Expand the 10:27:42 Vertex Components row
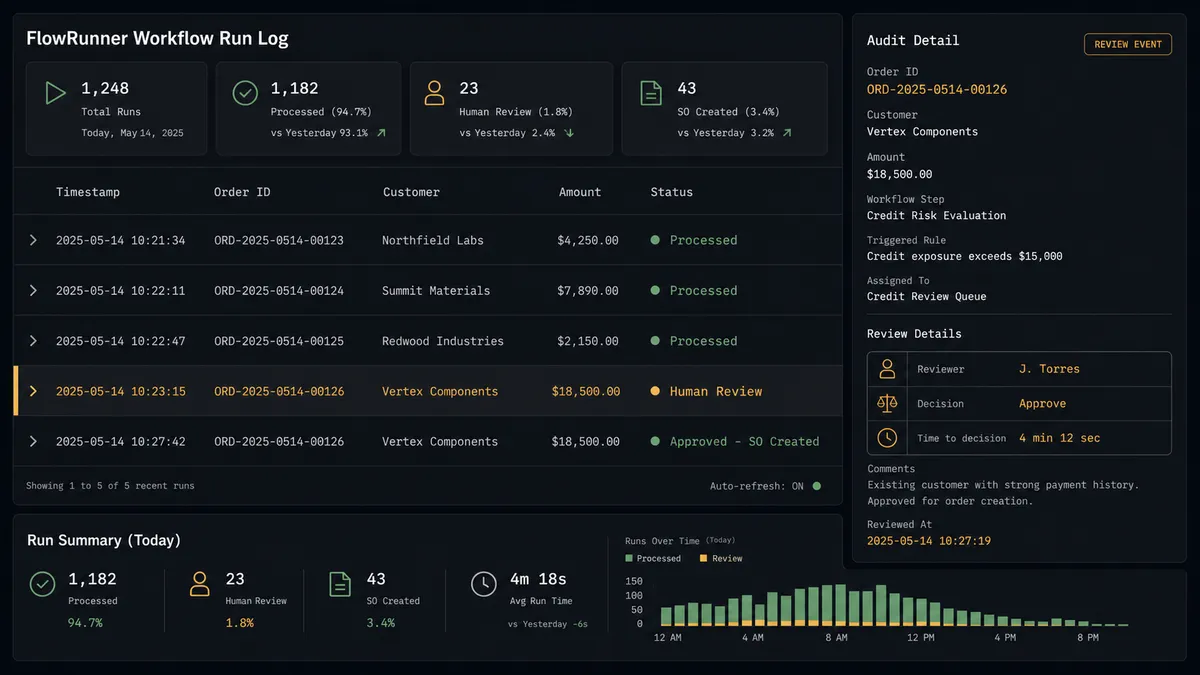The width and height of the screenshot is (1200, 675). 33,441
